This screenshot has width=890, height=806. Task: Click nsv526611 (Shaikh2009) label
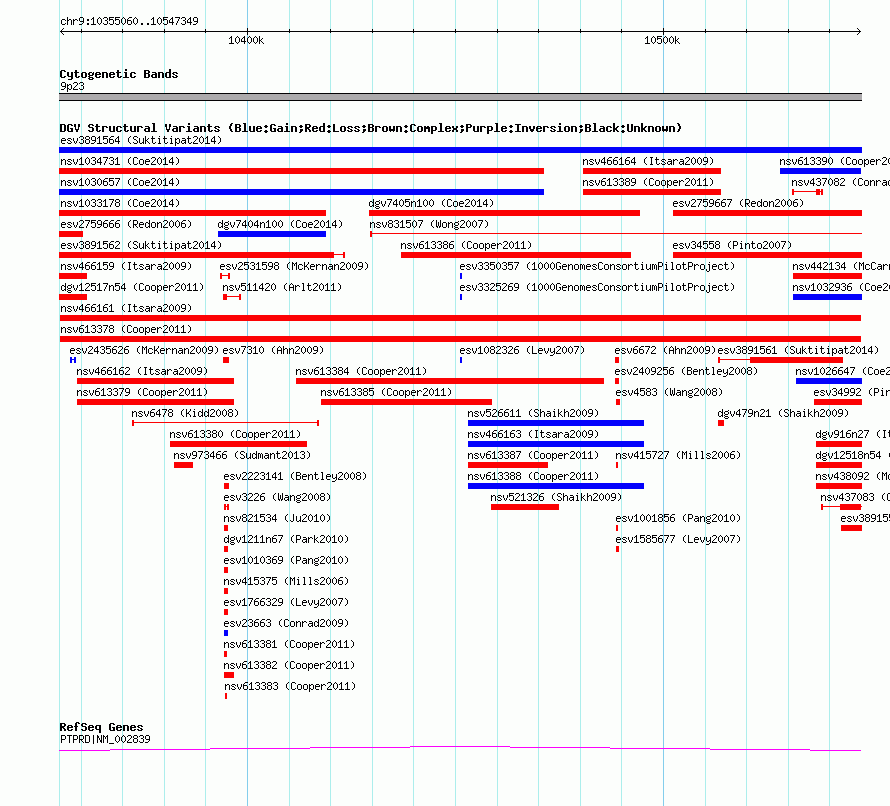pyautogui.click(x=533, y=413)
